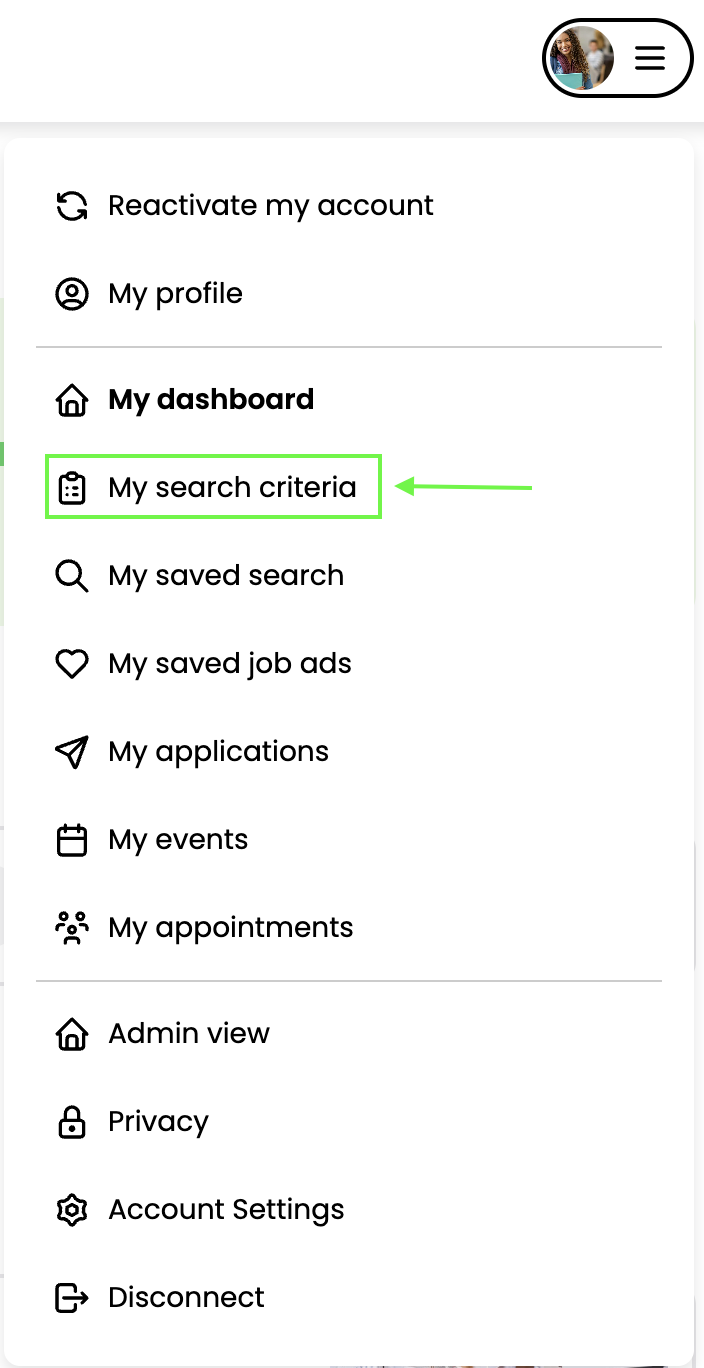
Task: Click the saved search magnifier icon
Action: coord(72,576)
